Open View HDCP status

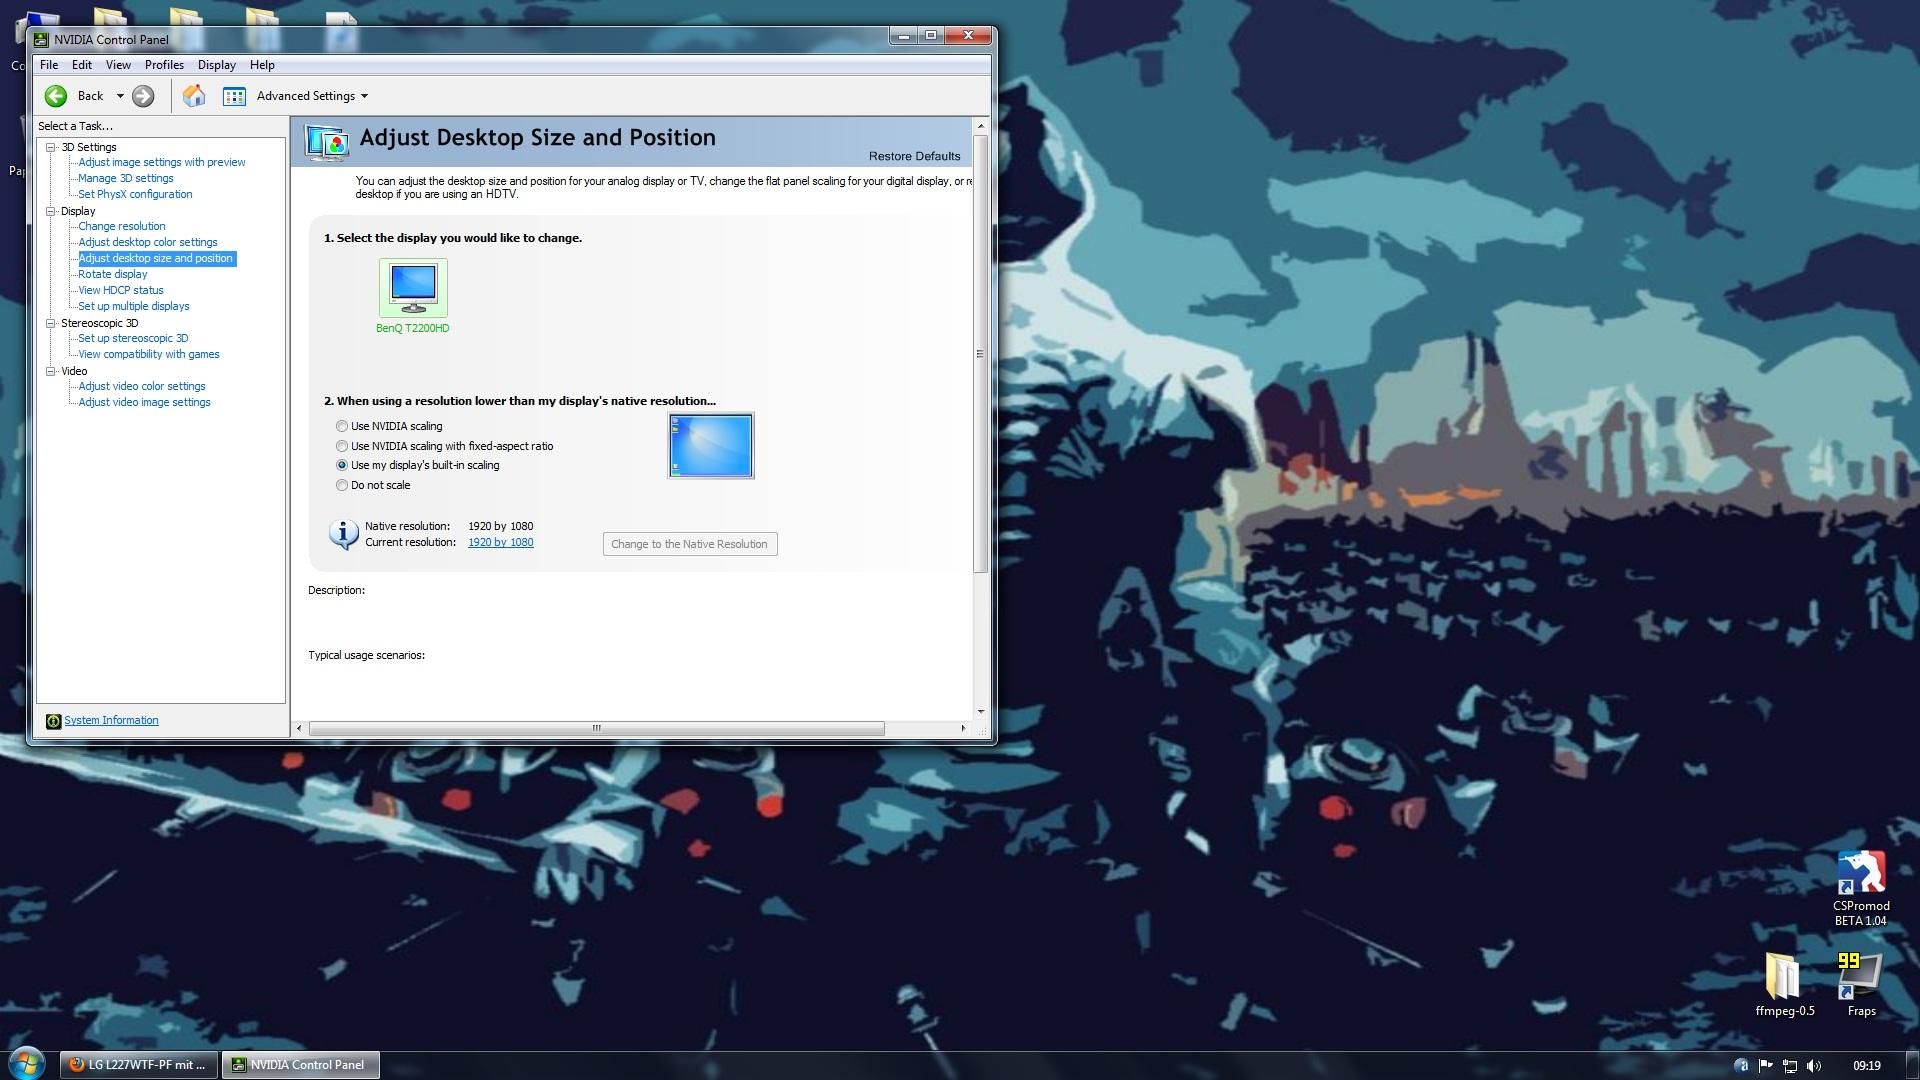121,291
